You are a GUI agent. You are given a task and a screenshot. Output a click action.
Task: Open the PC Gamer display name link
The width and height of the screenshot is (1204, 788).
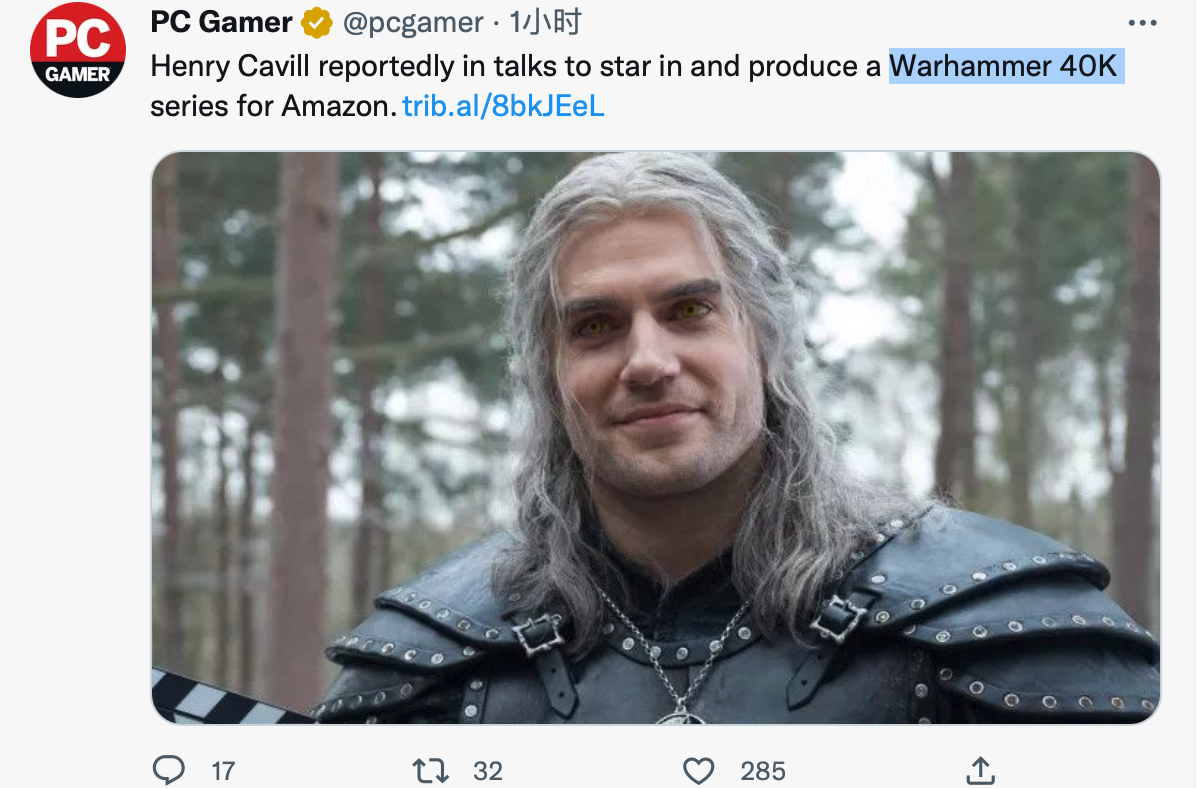pos(222,22)
